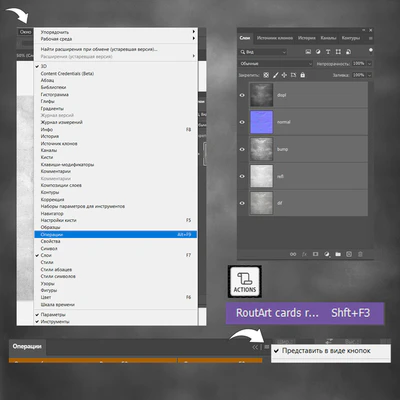Hide the dif layer

click(242, 203)
